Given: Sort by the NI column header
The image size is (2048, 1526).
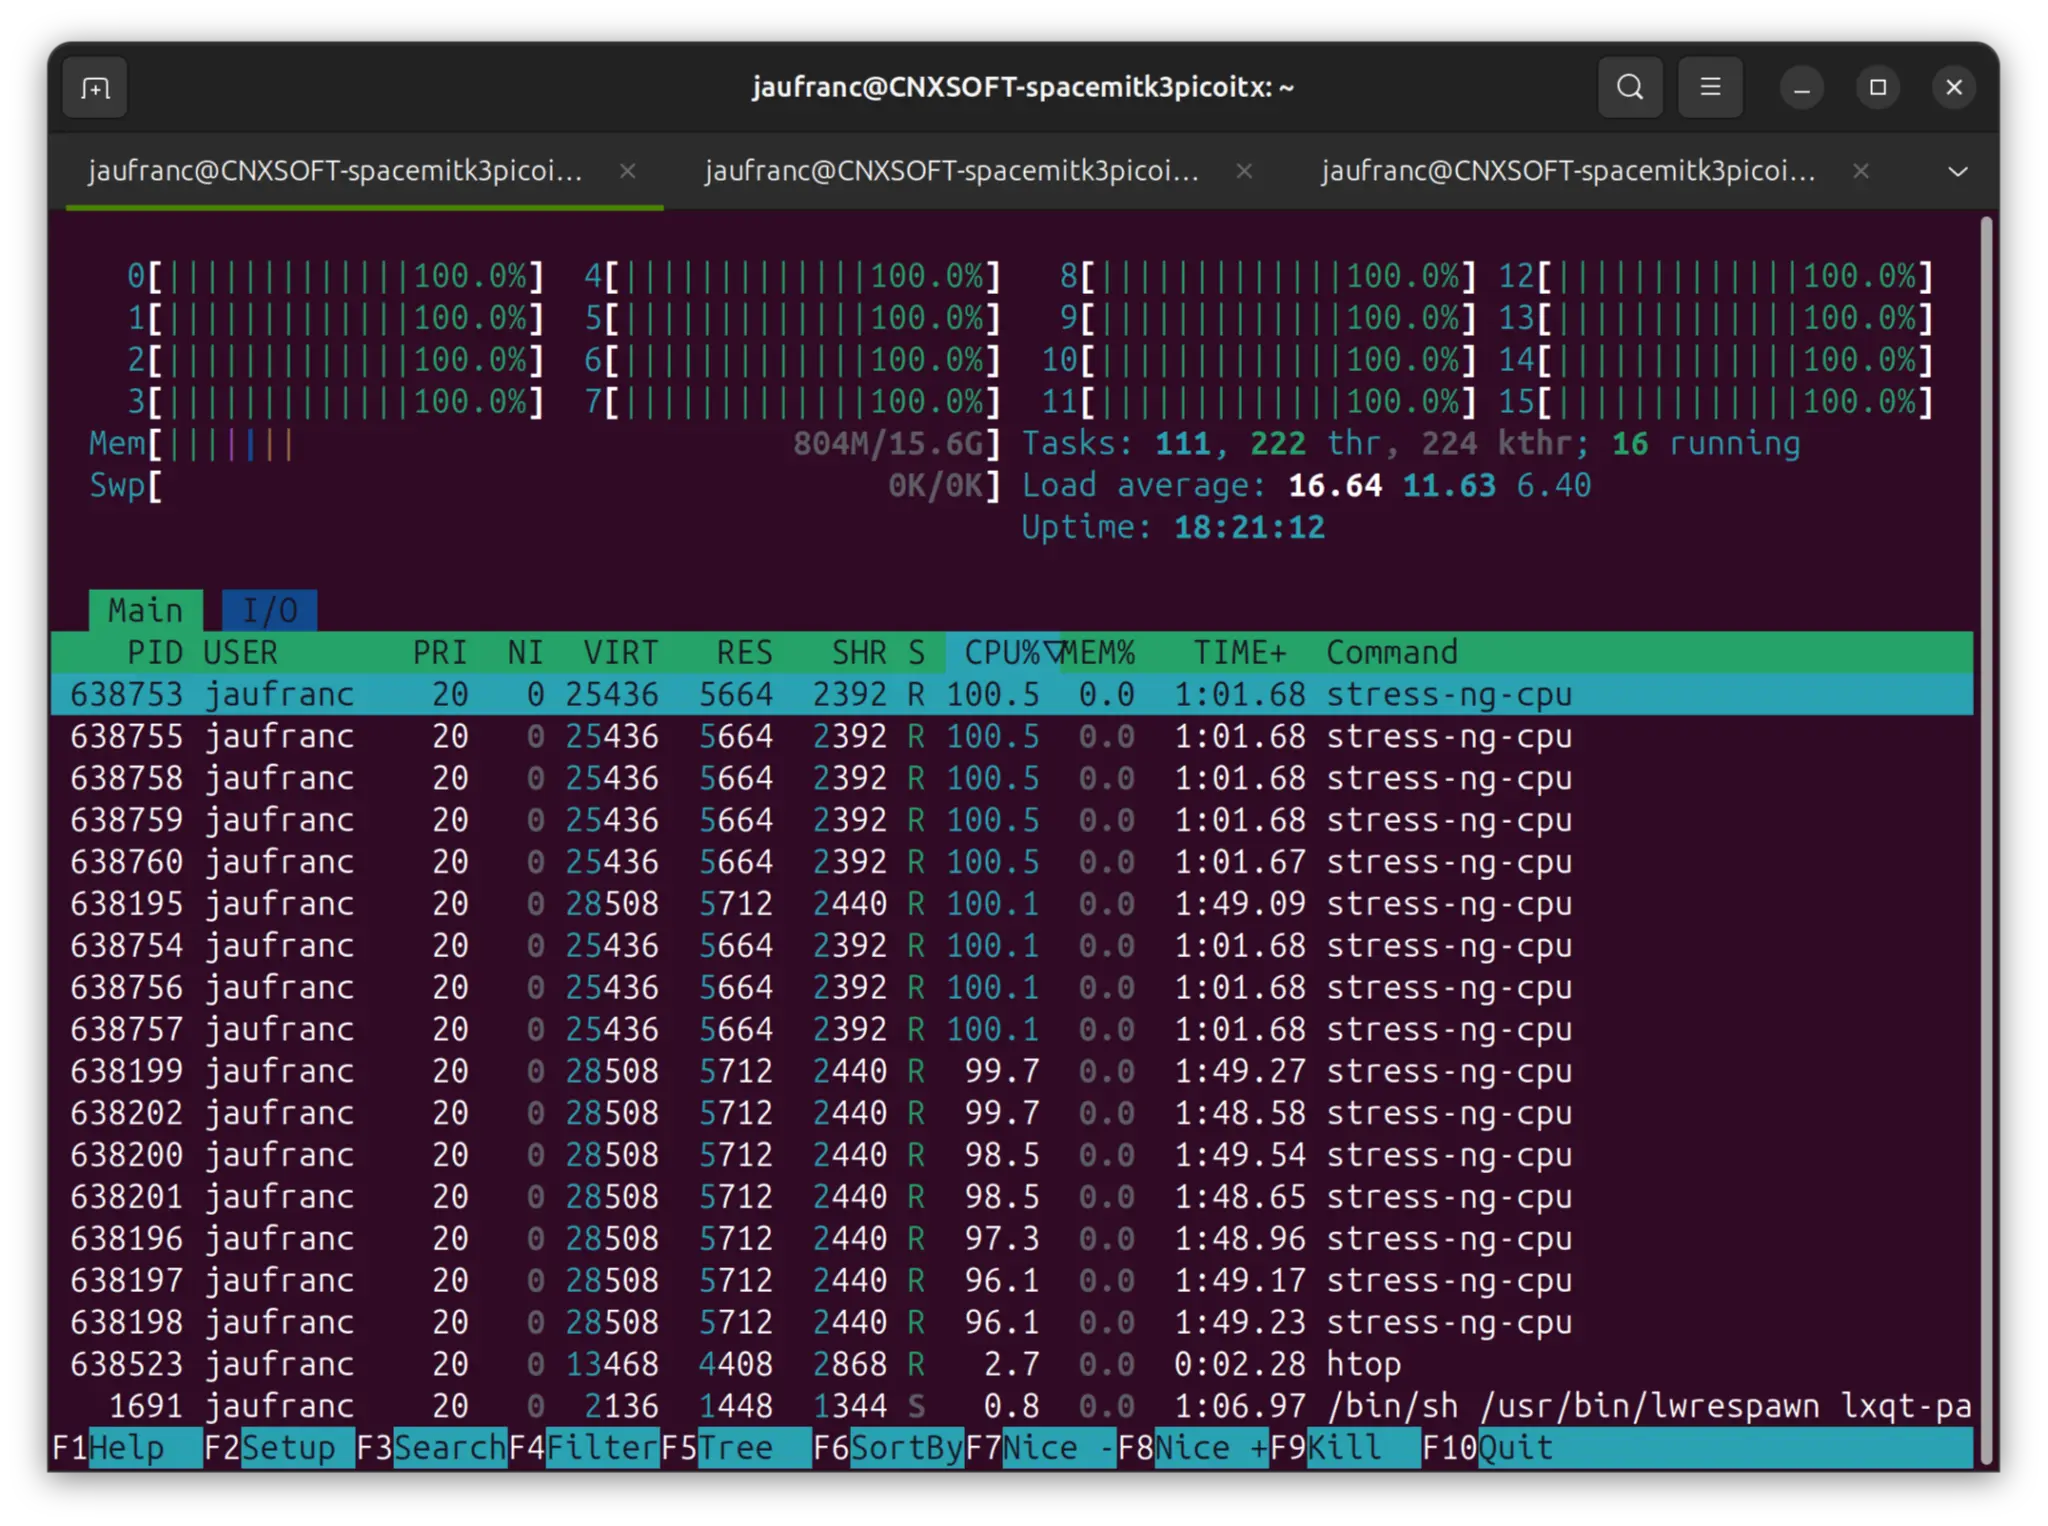Looking at the screenshot, I should point(525,653).
